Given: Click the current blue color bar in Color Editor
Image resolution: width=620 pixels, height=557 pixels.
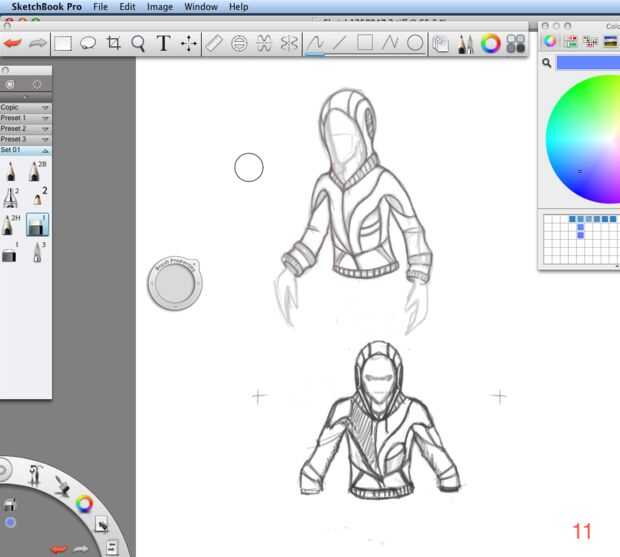Looking at the screenshot, I should [588, 63].
